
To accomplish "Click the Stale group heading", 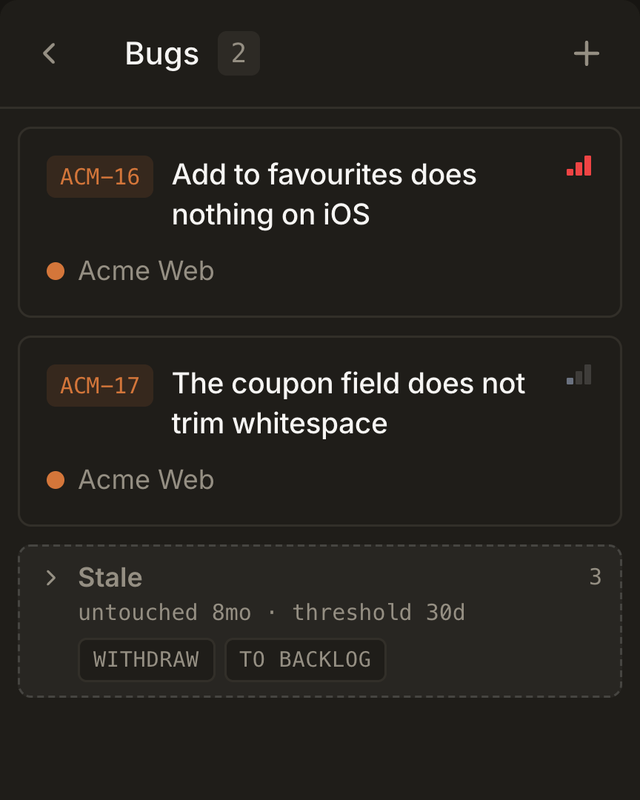I will coord(110,578).
